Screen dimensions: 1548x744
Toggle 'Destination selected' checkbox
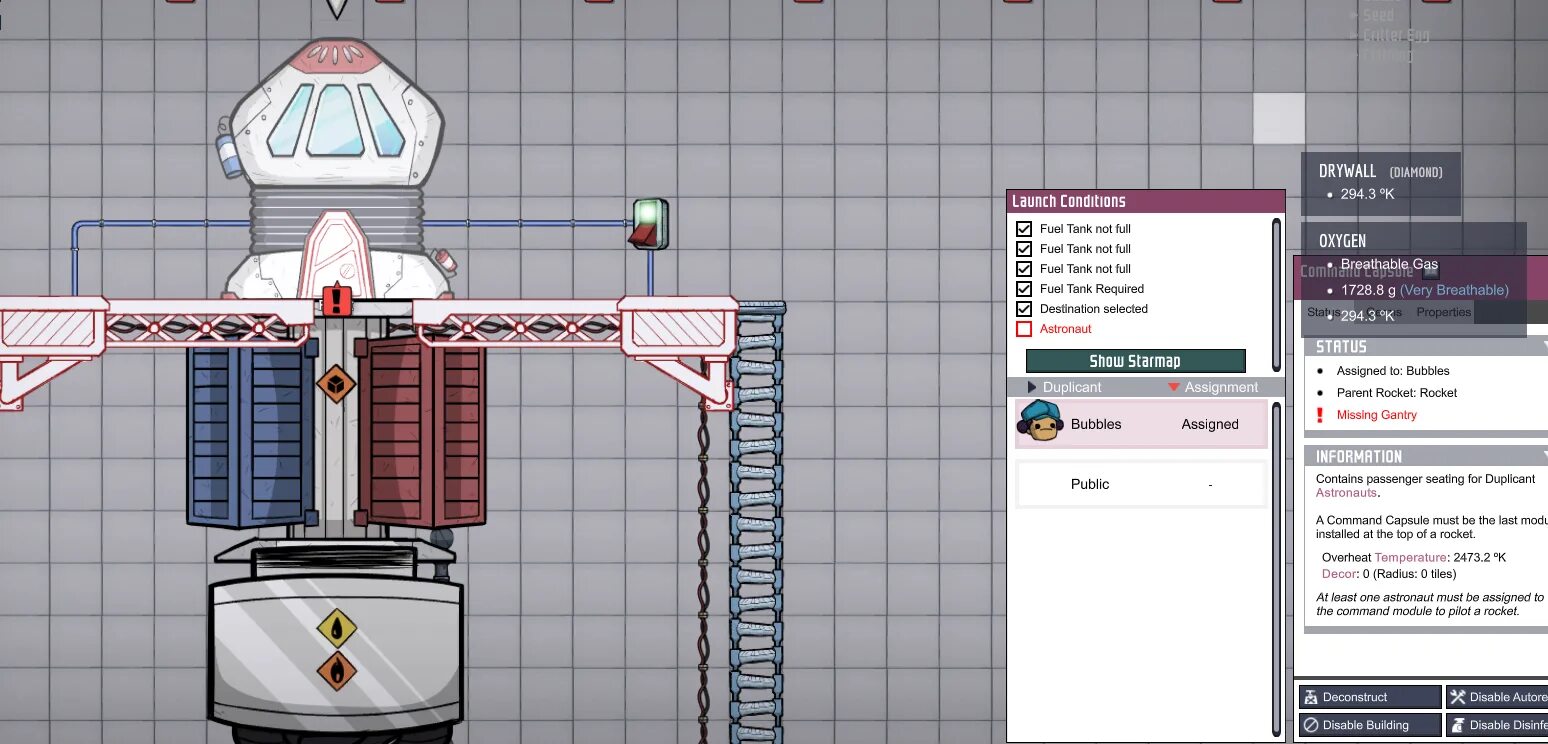[x=1024, y=309]
